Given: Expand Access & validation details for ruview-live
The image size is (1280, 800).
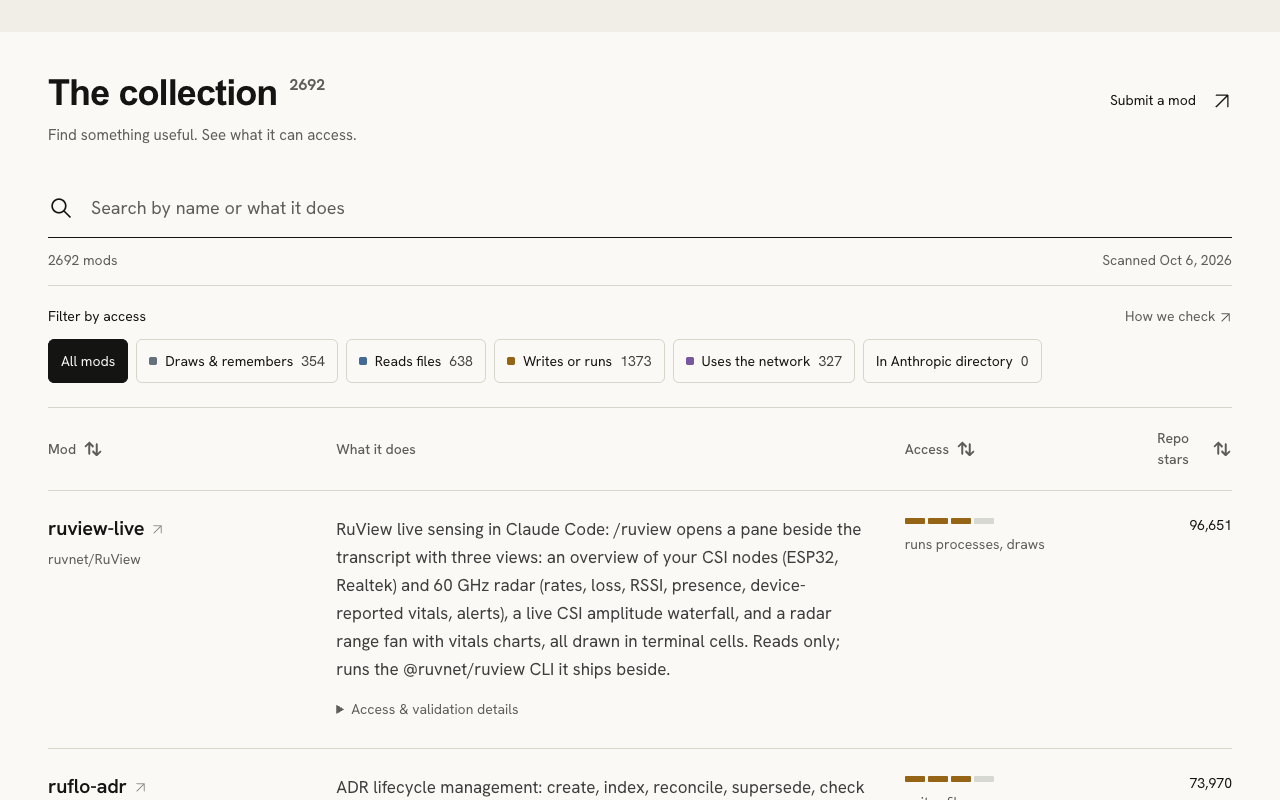Looking at the screenshot, I should (x=427, y=709).
